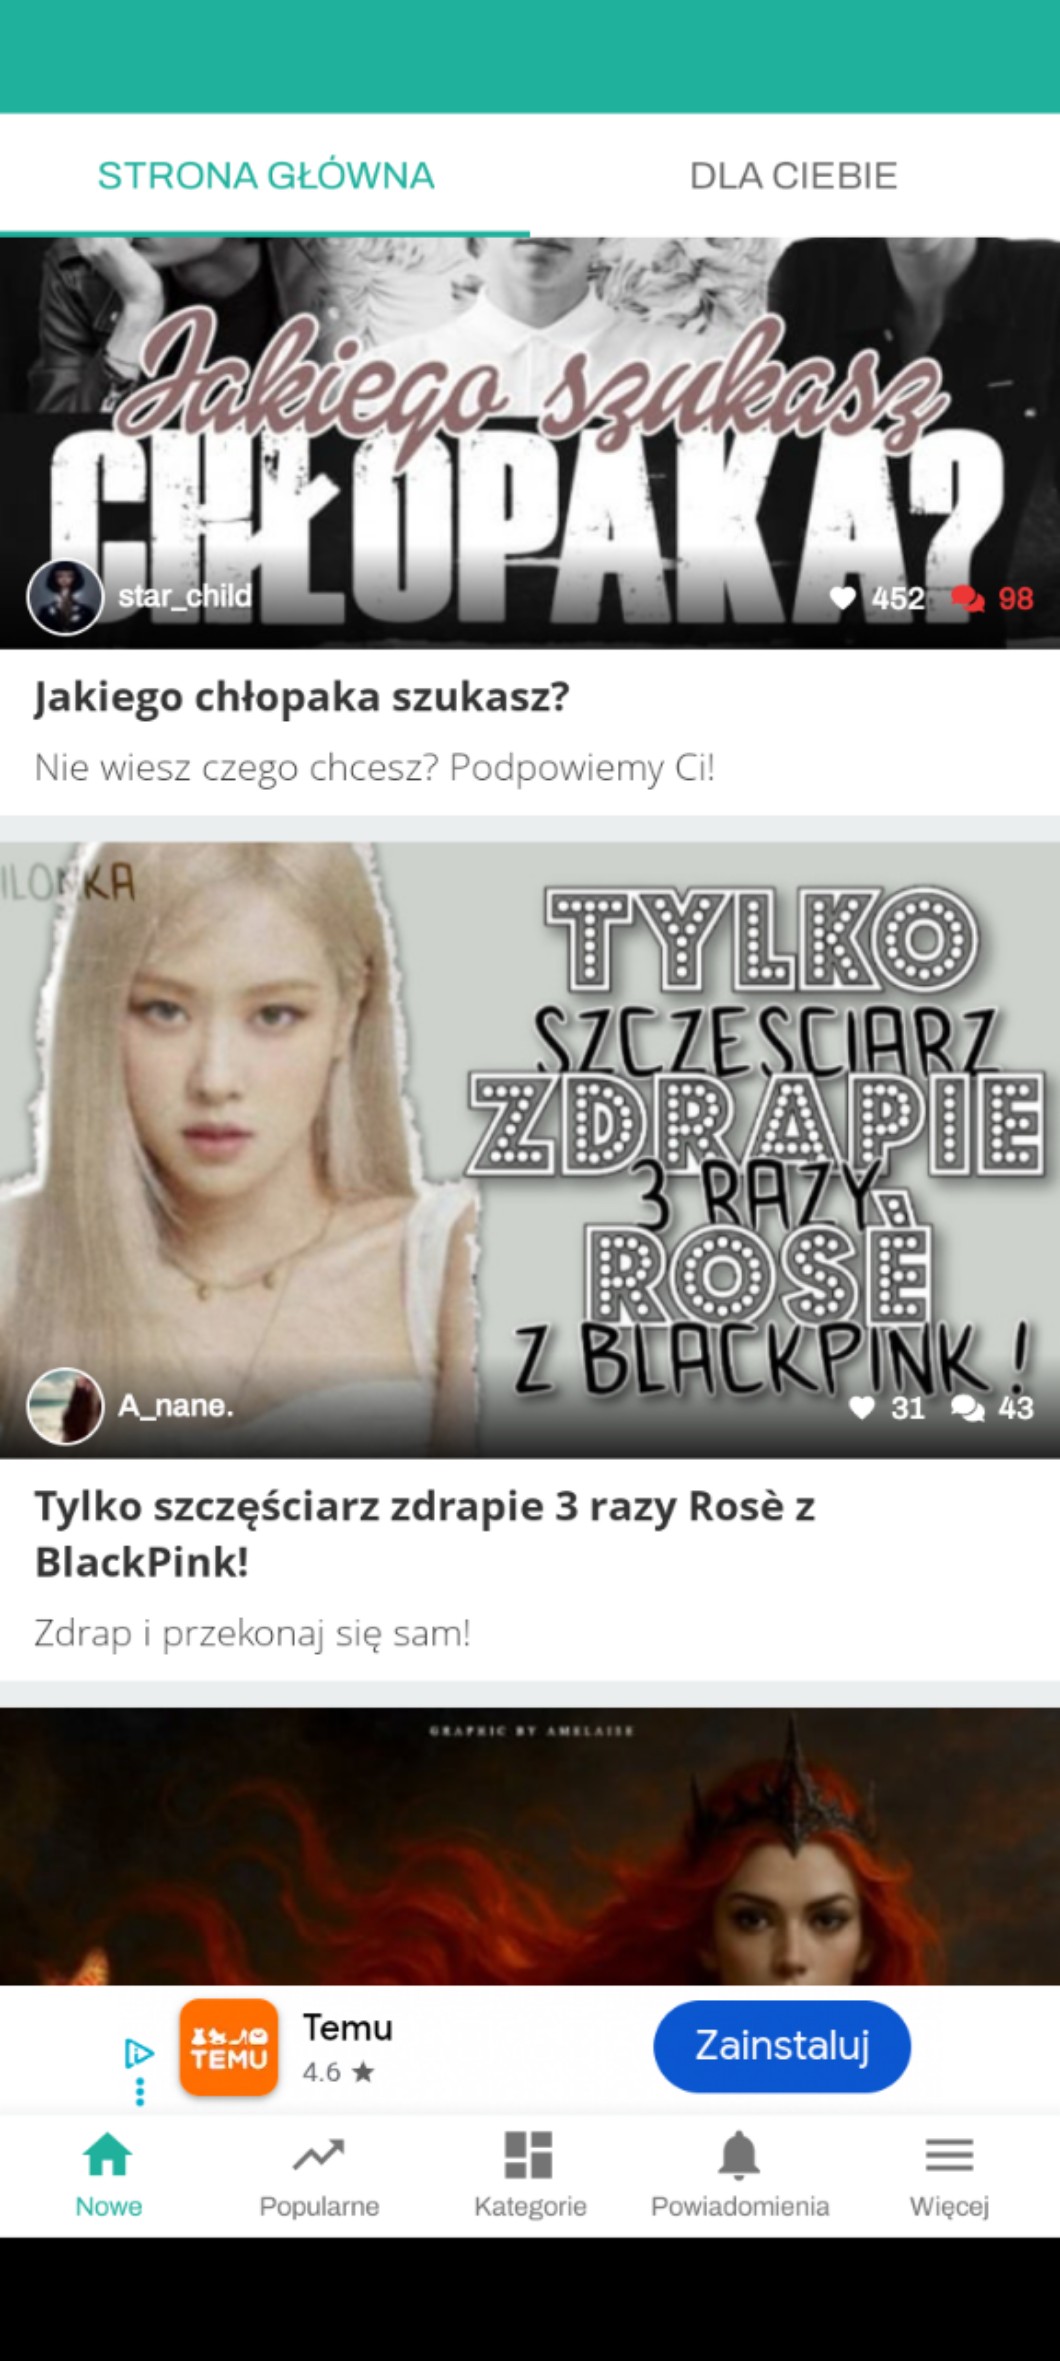Switch to the DLA CIEBIE tab
The image size is (1060, 2361).
tap(794, 176)
